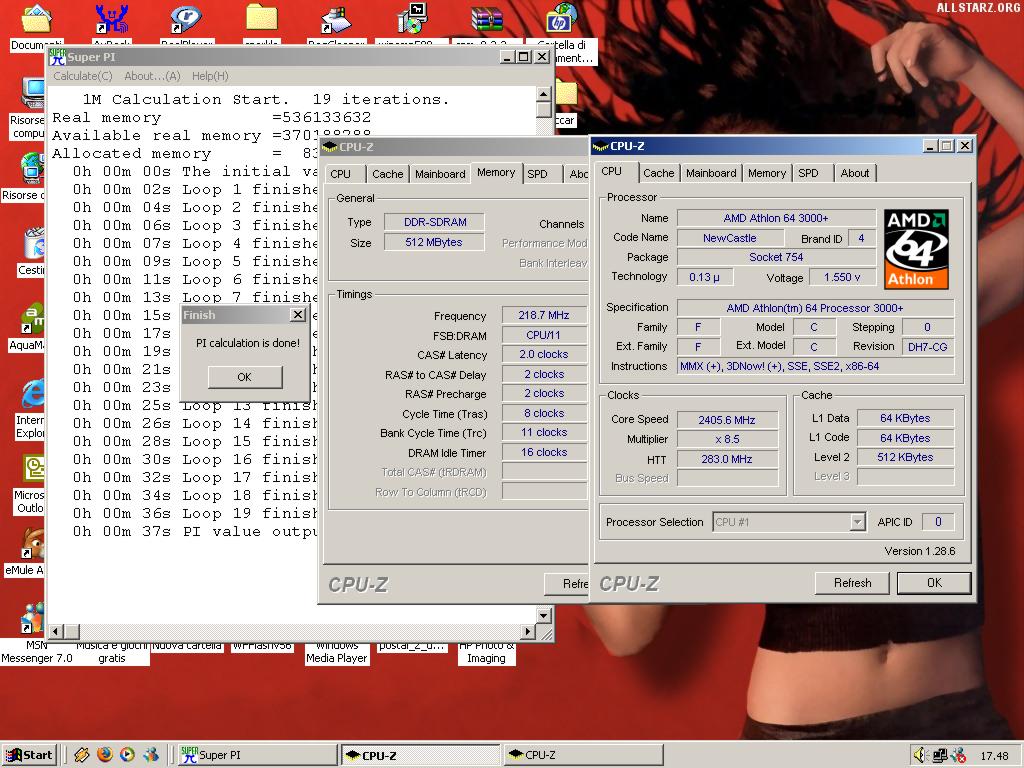1024x768 pixels.
Task: Launch Firefox from the quick launch bar
Action: pos(104,754)
